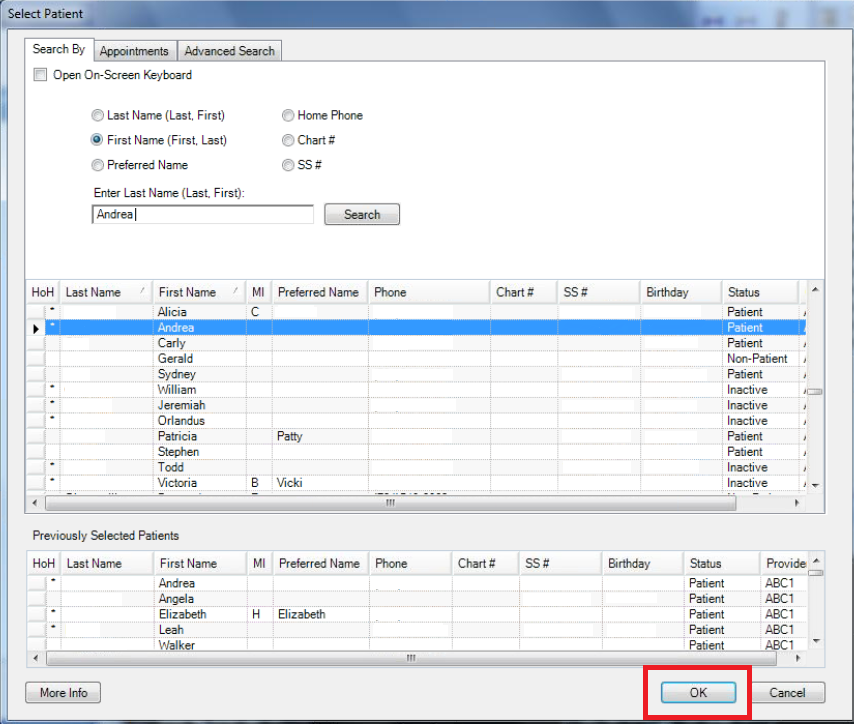The image size is (855, 724).
Task: Select the Home Phone radio button
Action: (x=288, y=115)
